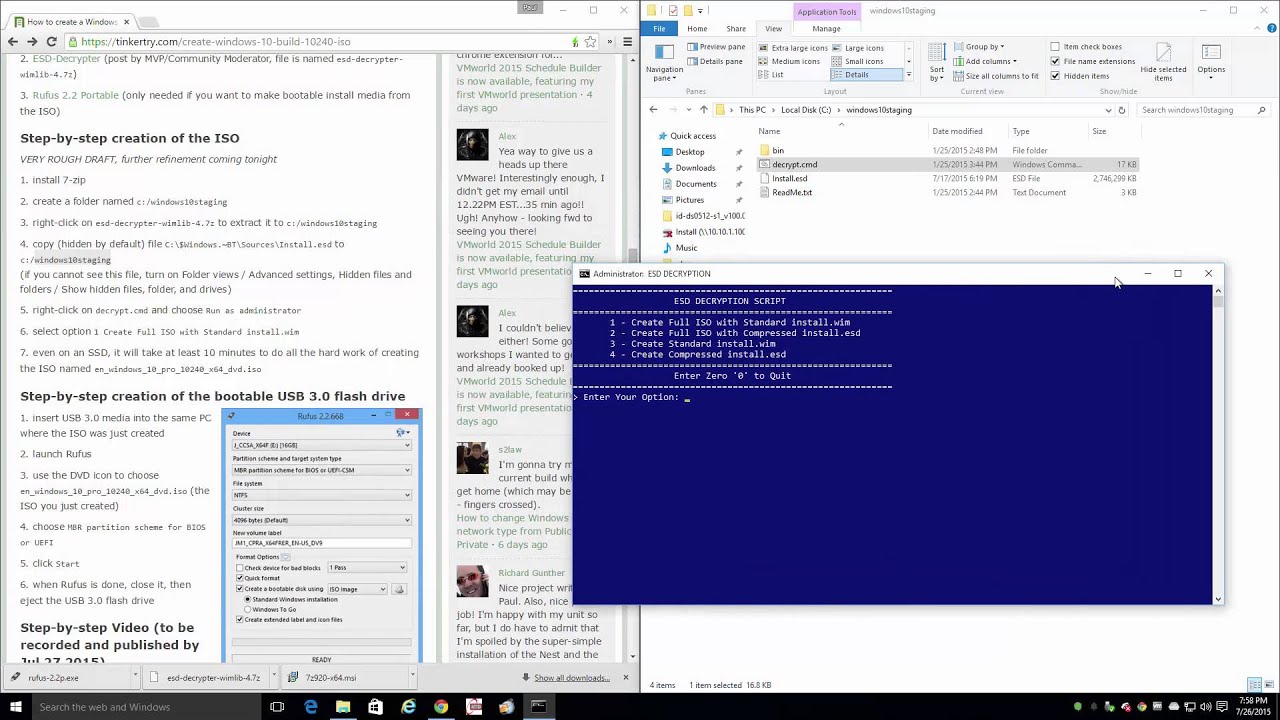Viewport: 1280px width, 720px height.
Task: Switch to large-icons view in status bar
Action: coord(1269,685)
